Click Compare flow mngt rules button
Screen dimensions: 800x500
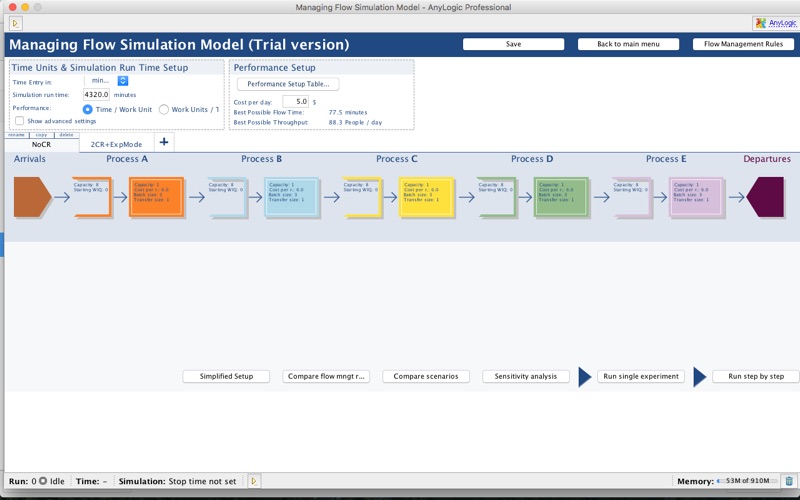point(326,377)
